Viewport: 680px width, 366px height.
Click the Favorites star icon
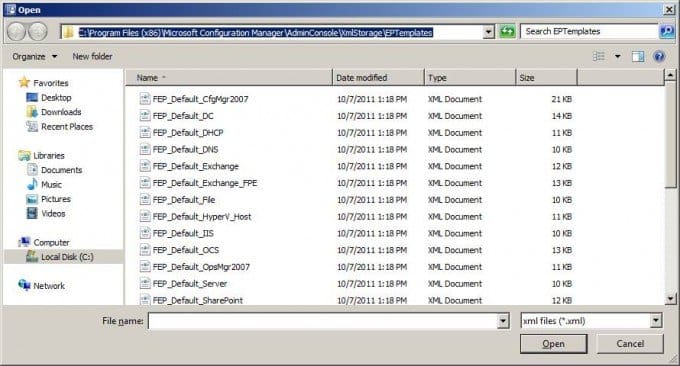pos(24,82)
